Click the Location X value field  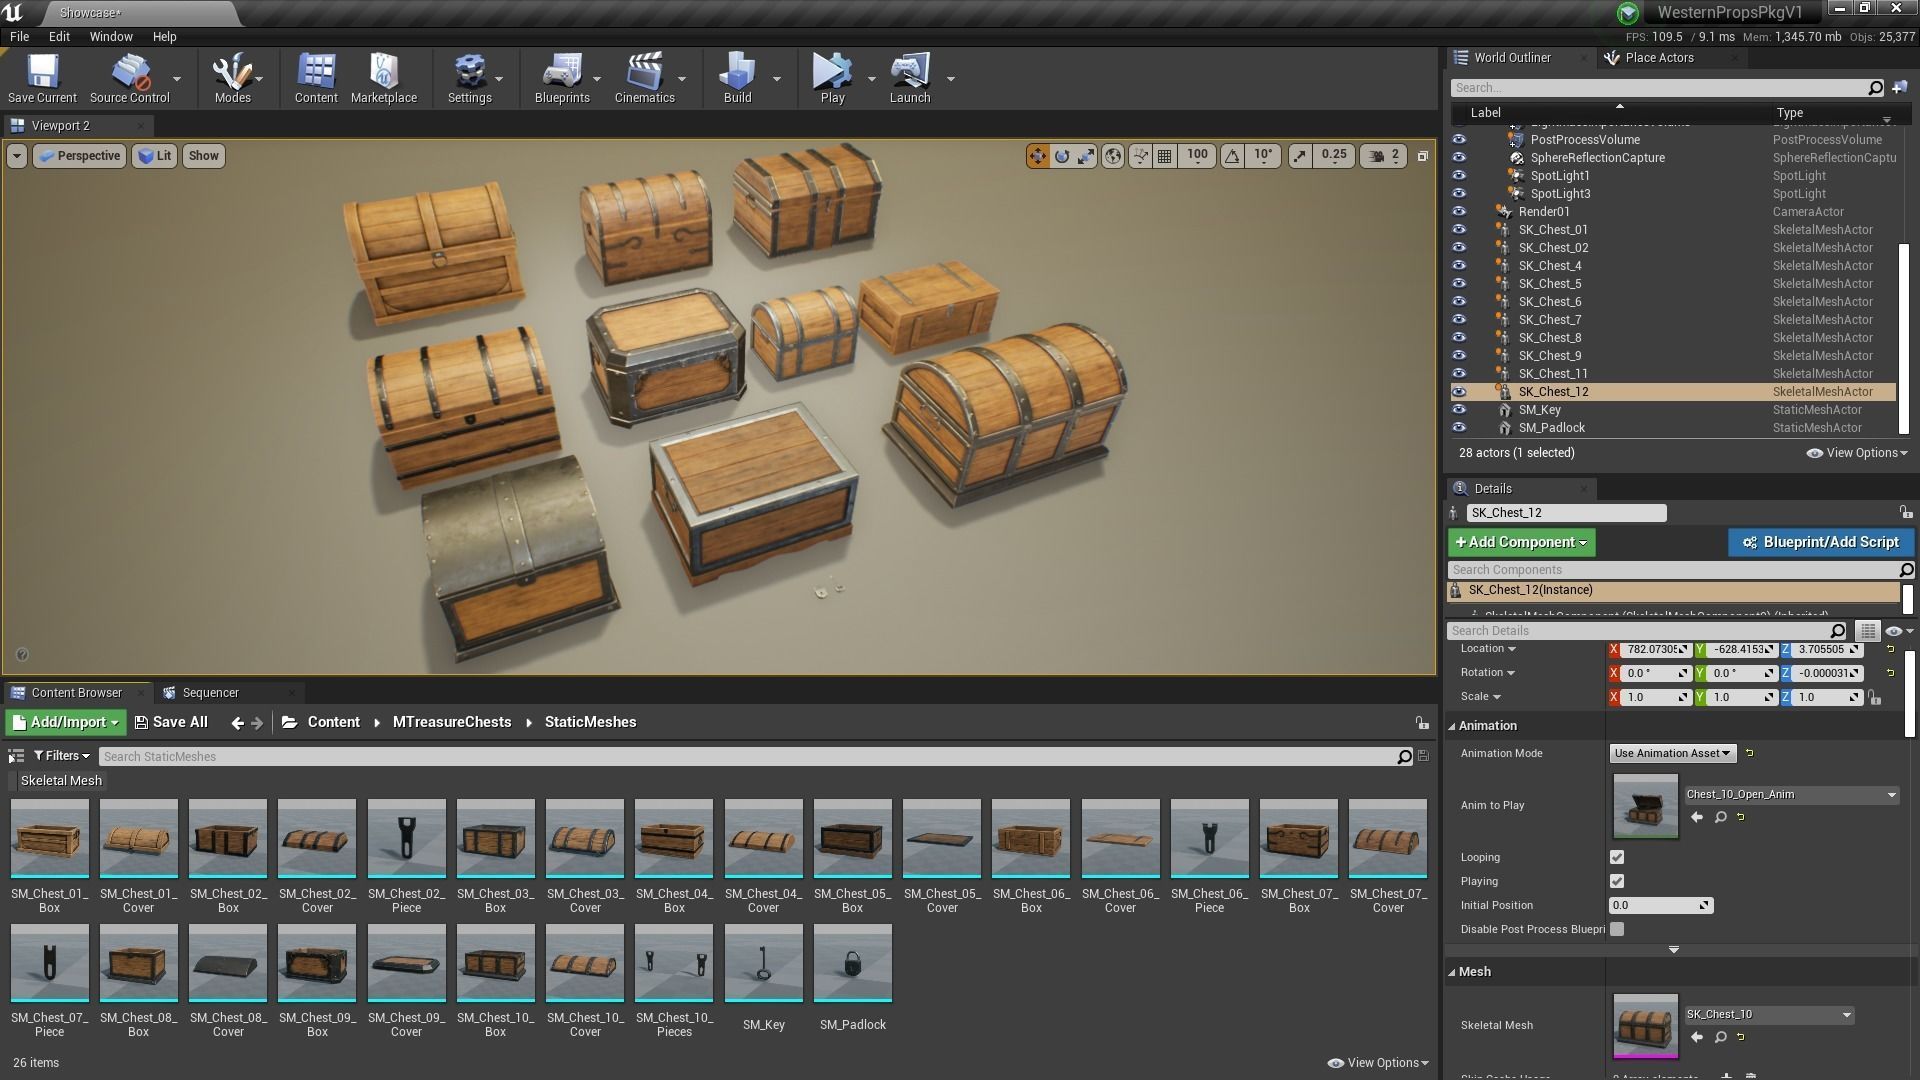point(1655,649)
